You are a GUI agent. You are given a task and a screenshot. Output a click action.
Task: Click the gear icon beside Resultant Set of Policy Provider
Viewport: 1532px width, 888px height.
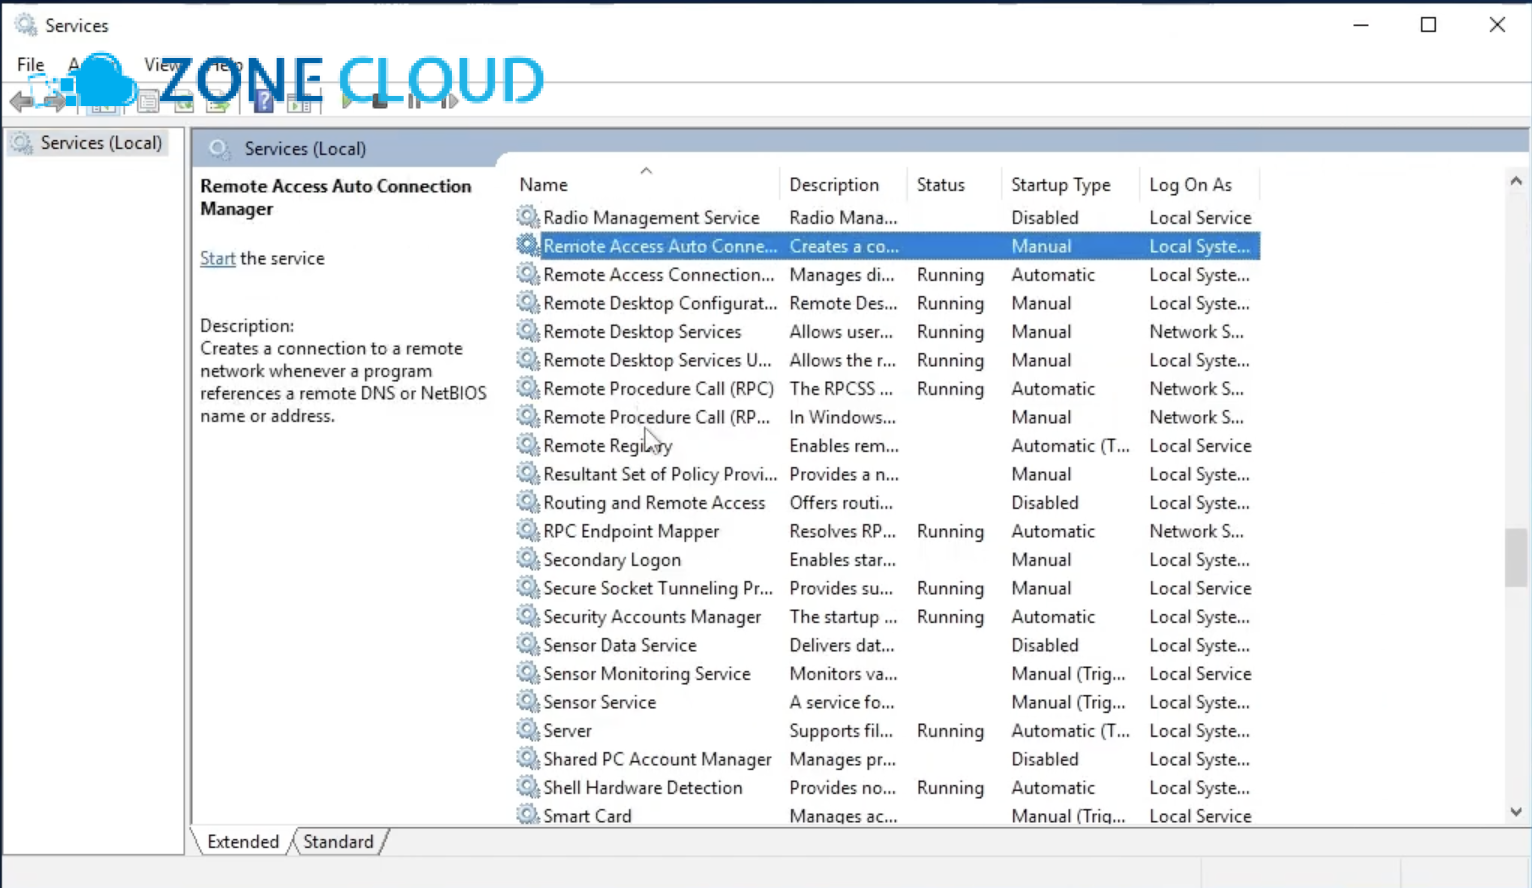click(527, 473)
